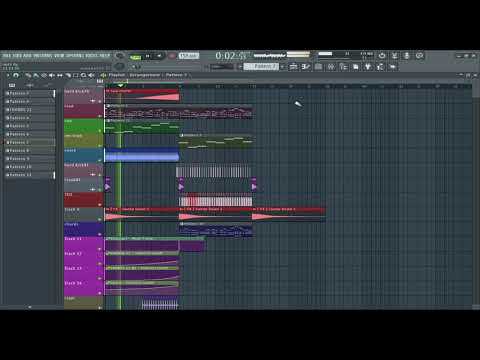Select the Slip tool

[x=60, y=75]
